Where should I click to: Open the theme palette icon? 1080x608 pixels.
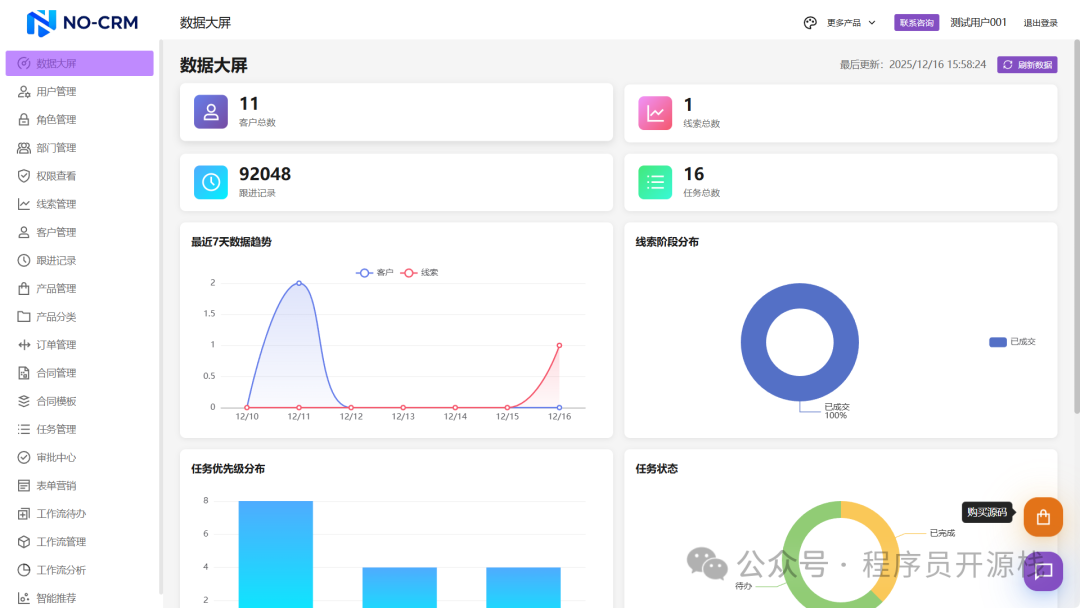tap(810, 23)
